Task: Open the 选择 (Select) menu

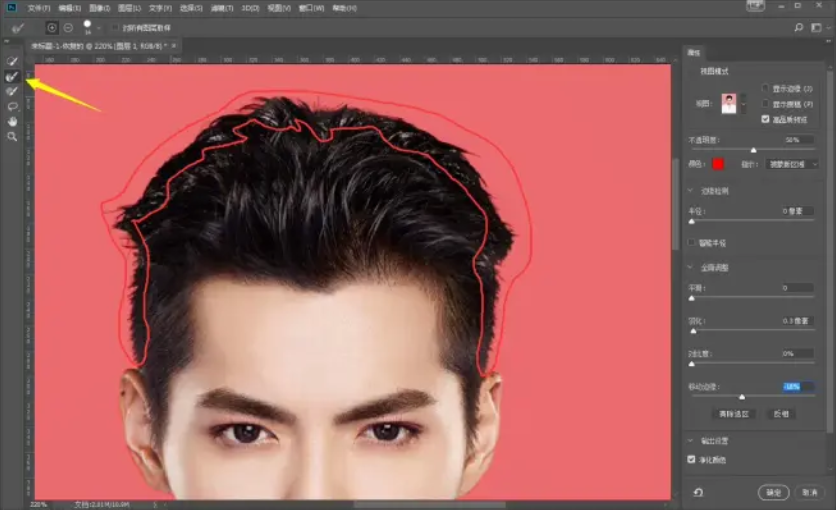Action: 193,8
